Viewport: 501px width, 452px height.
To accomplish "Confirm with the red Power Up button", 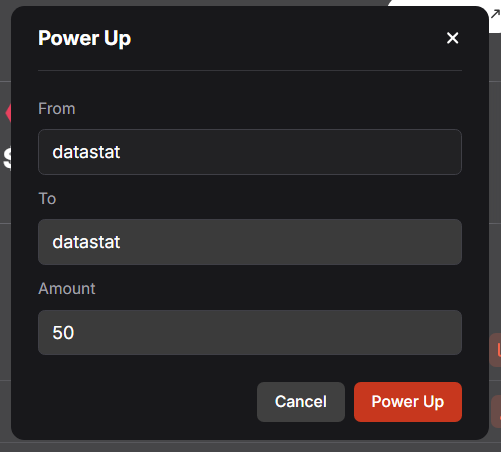I will 408,402.
